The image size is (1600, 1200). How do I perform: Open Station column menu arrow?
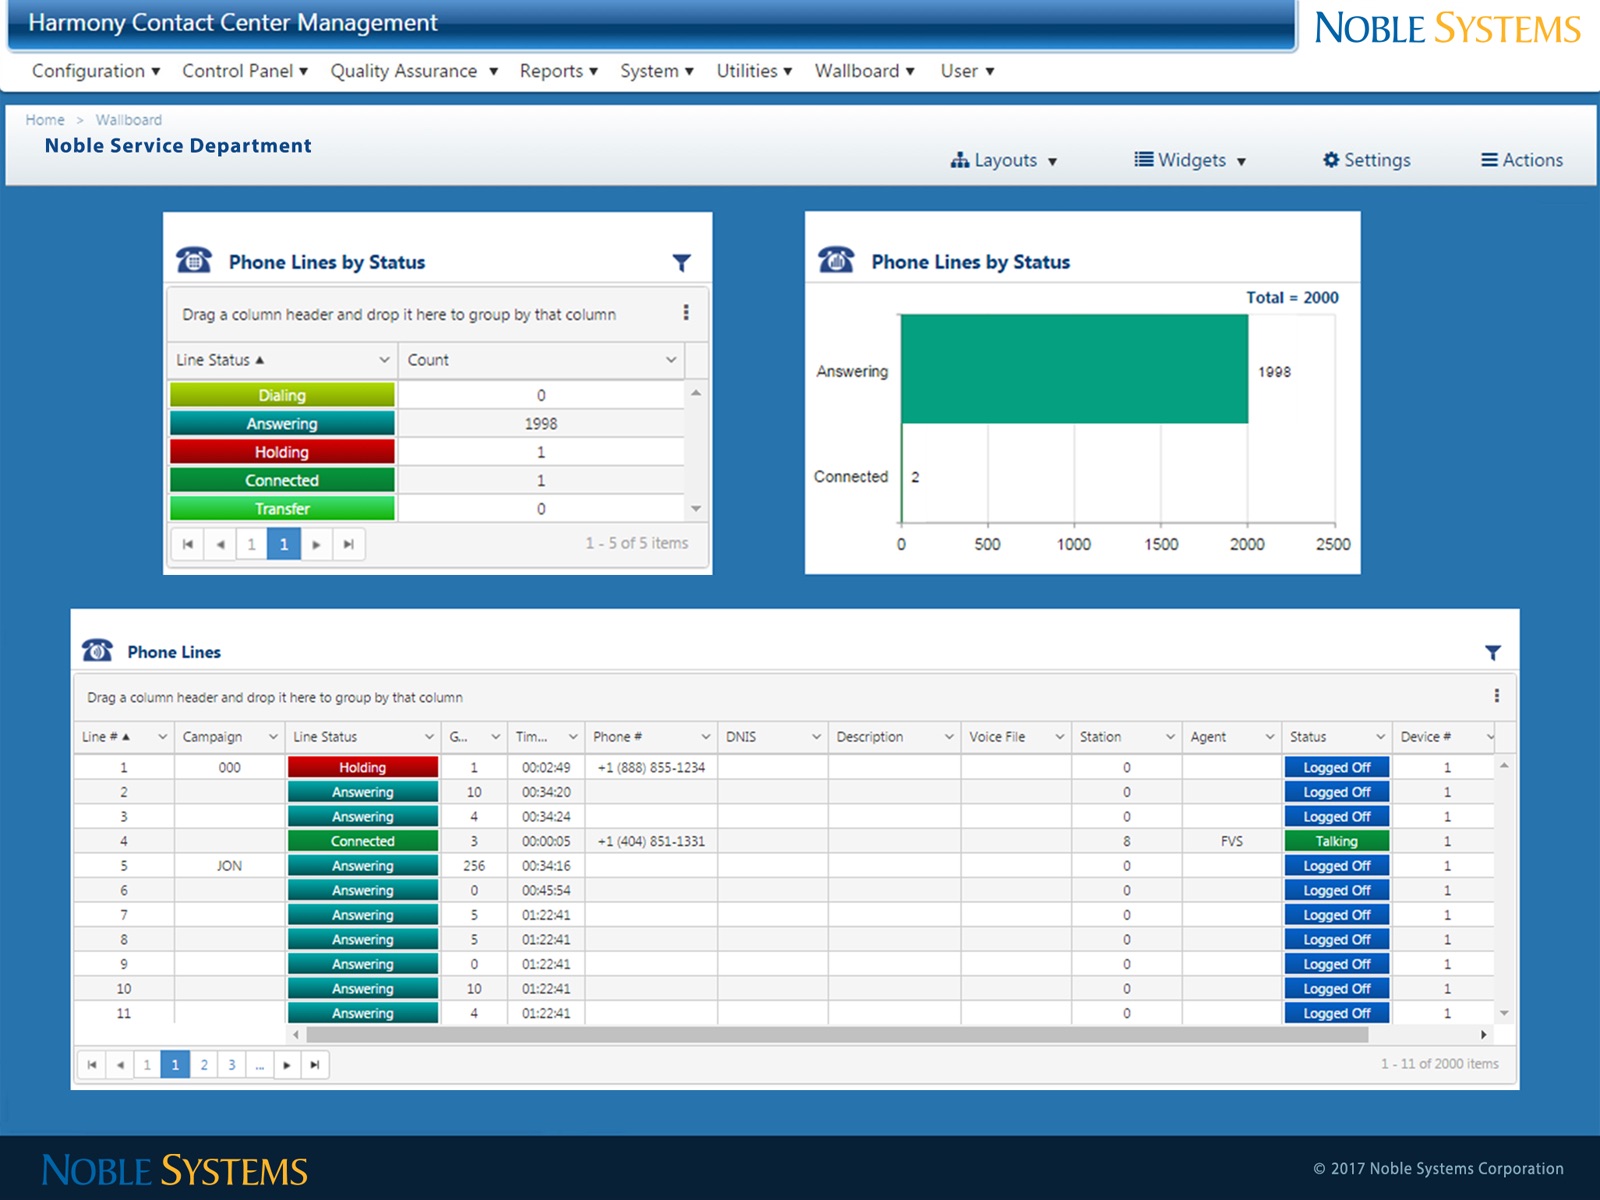[x=1170, y=737]
